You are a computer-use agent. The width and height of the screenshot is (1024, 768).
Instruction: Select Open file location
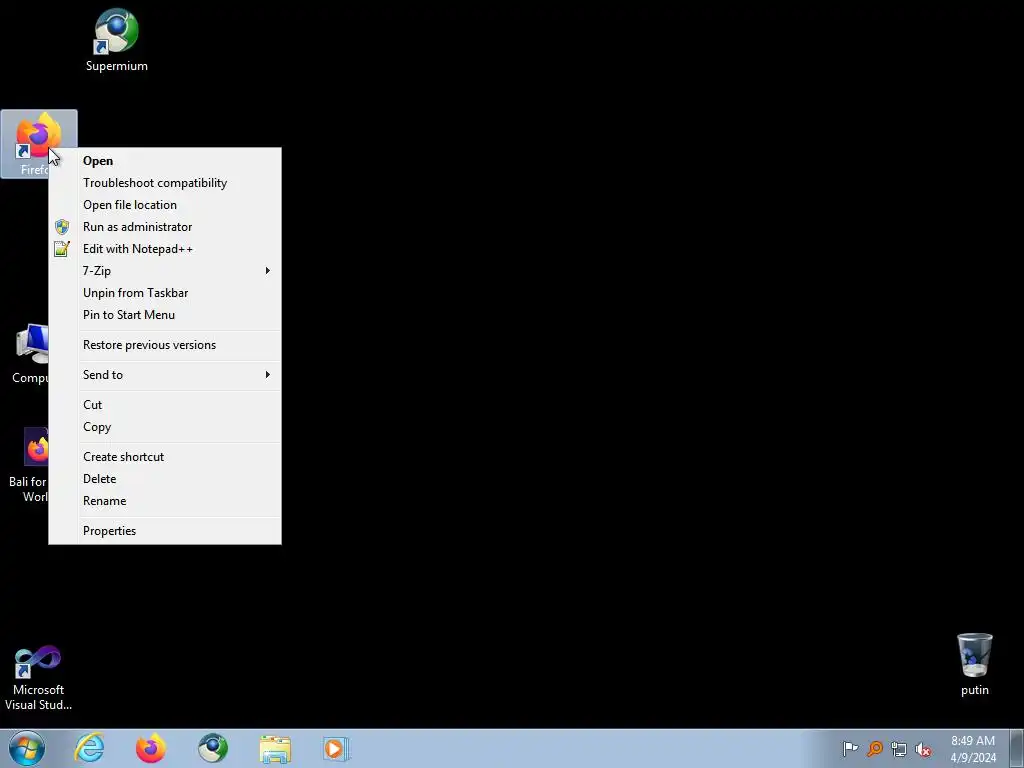[165, 205]
